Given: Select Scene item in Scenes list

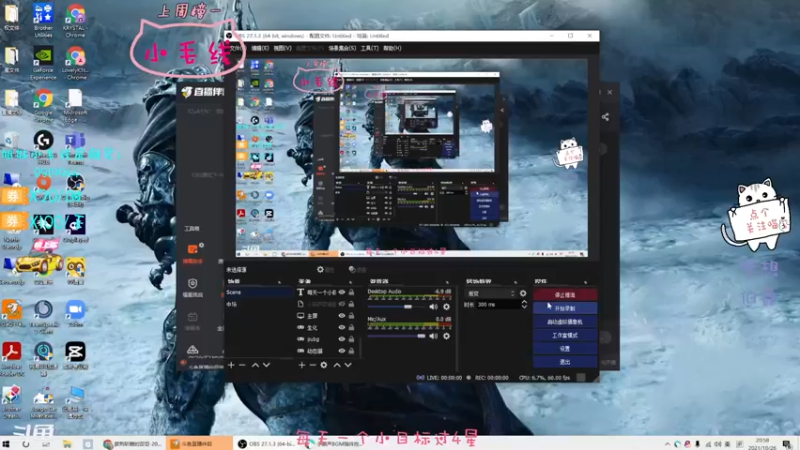Looking at the screenshot, I should point(259,292).
